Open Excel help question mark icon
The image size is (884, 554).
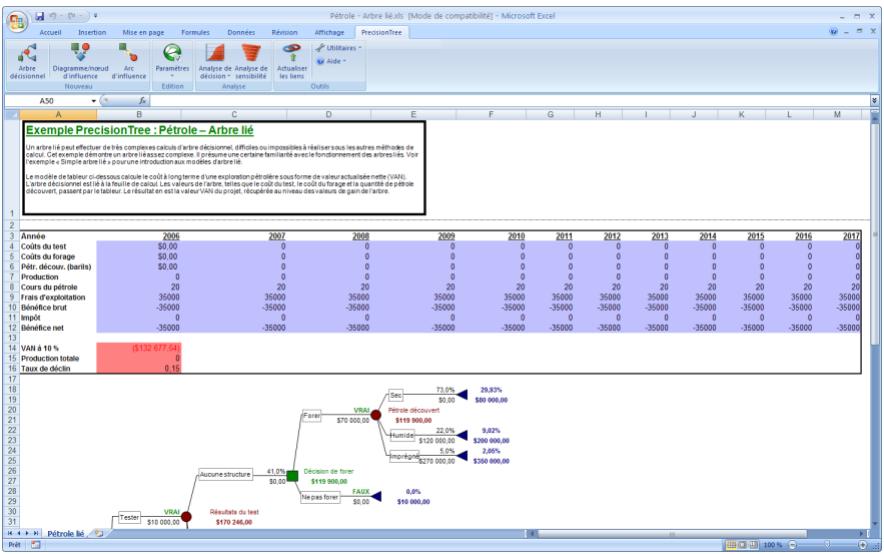833,32
